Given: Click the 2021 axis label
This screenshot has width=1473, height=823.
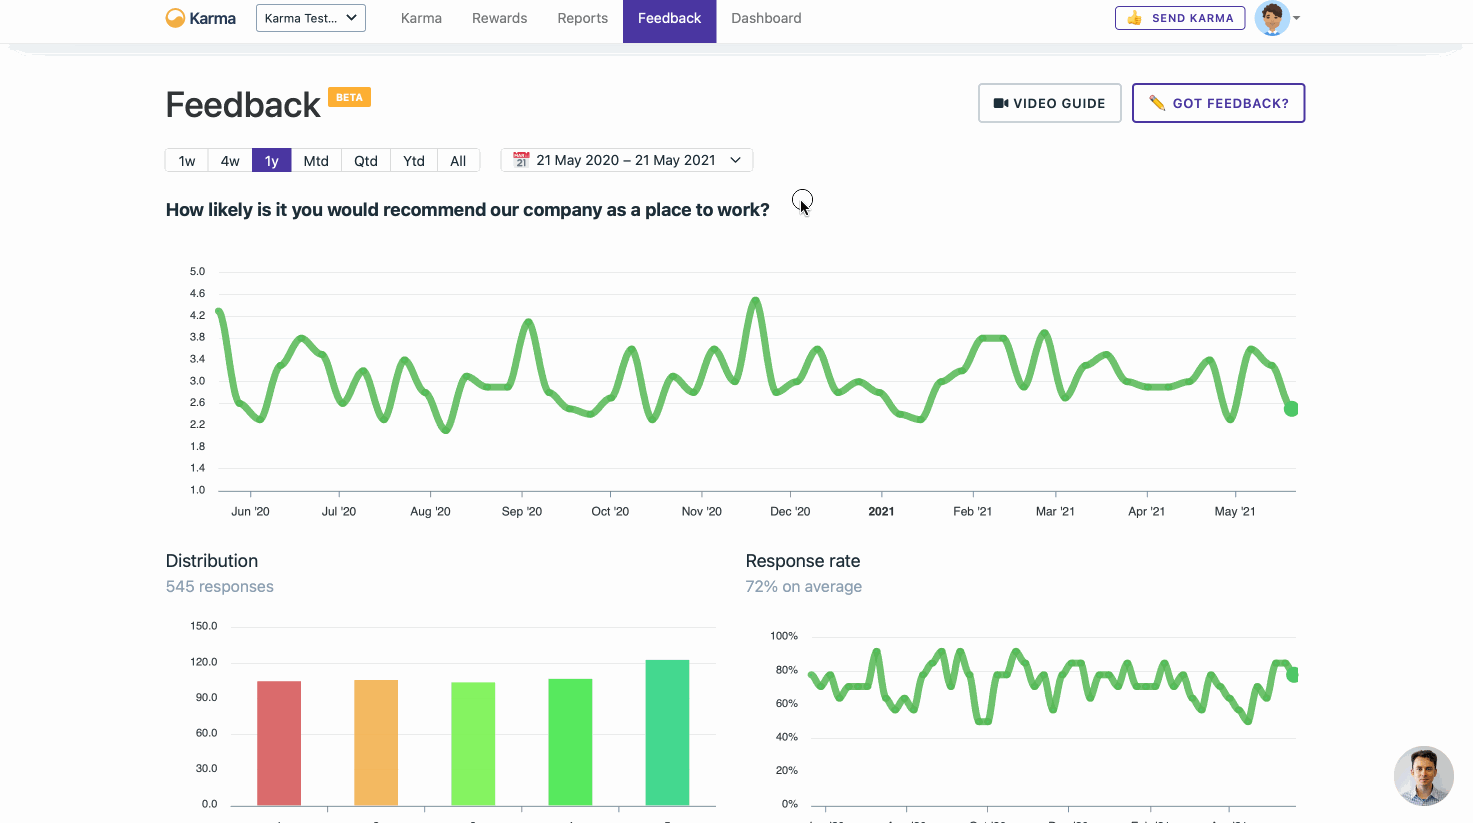Looking at the screenshot, I should tap(881, 511).
